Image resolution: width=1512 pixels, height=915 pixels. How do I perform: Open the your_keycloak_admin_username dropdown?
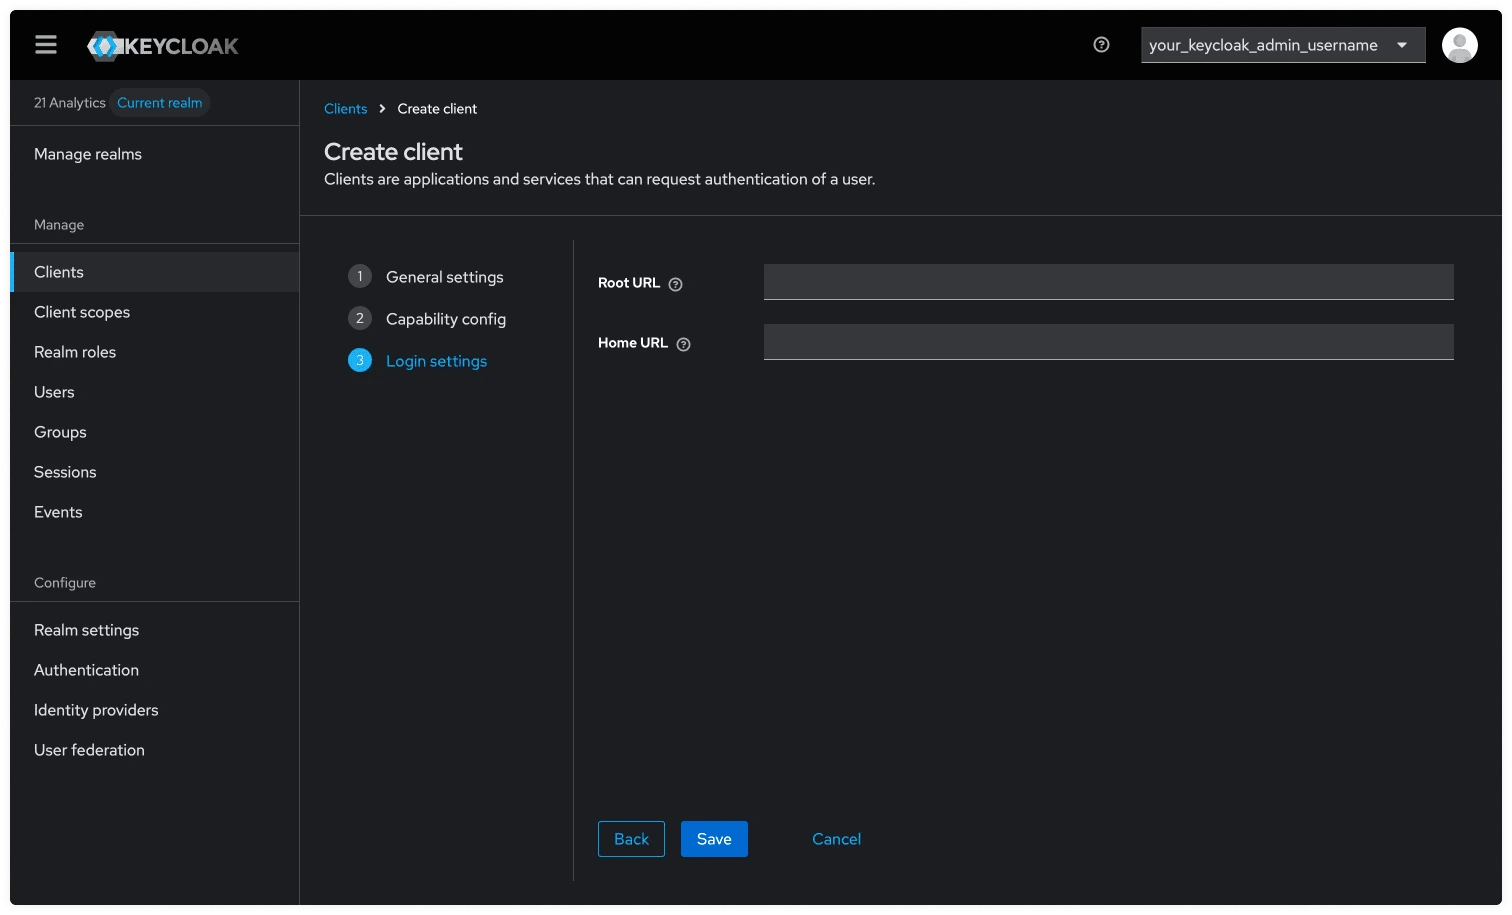(1283, 44)
